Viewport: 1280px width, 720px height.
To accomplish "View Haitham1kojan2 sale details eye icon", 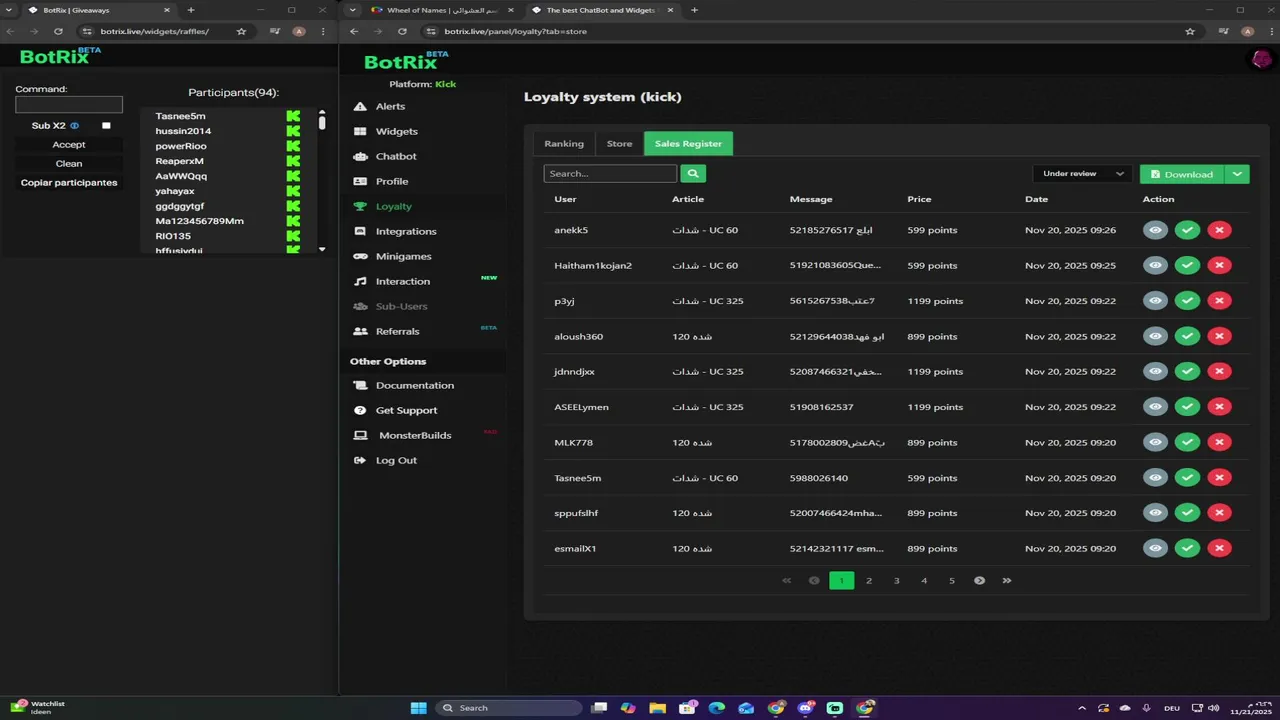I will 1155,265.
